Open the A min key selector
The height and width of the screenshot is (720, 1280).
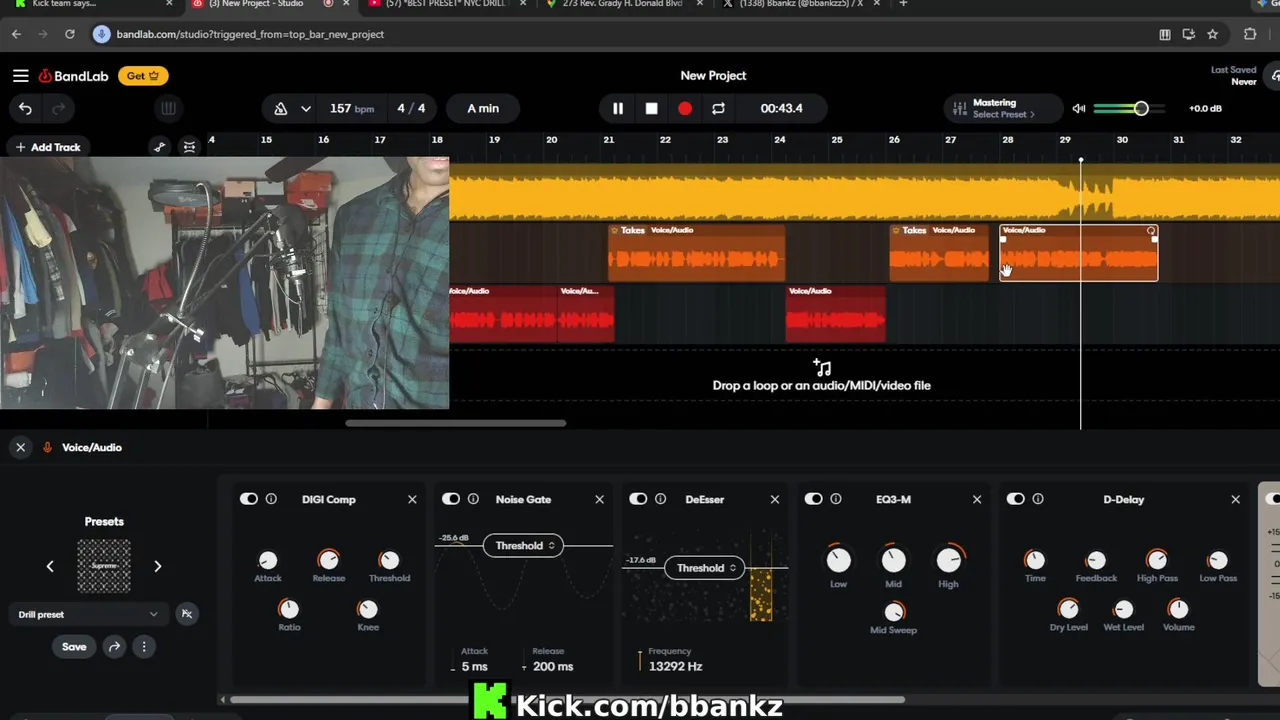pos(483,108)
